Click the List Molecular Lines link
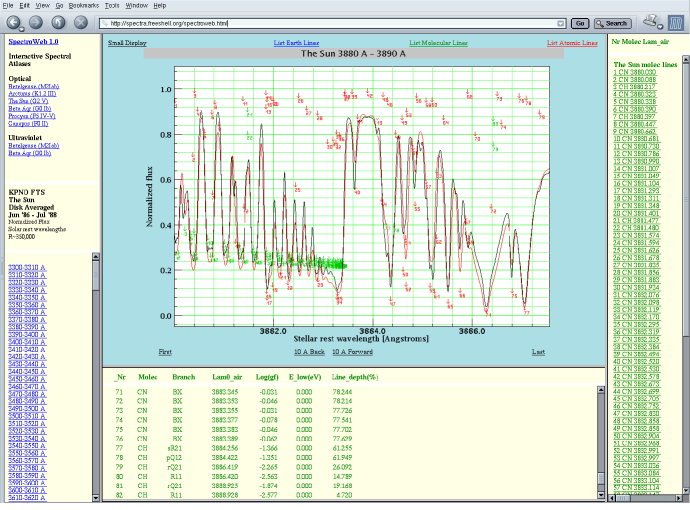This screenshot has width=690, height=510. tap(438, 44)
